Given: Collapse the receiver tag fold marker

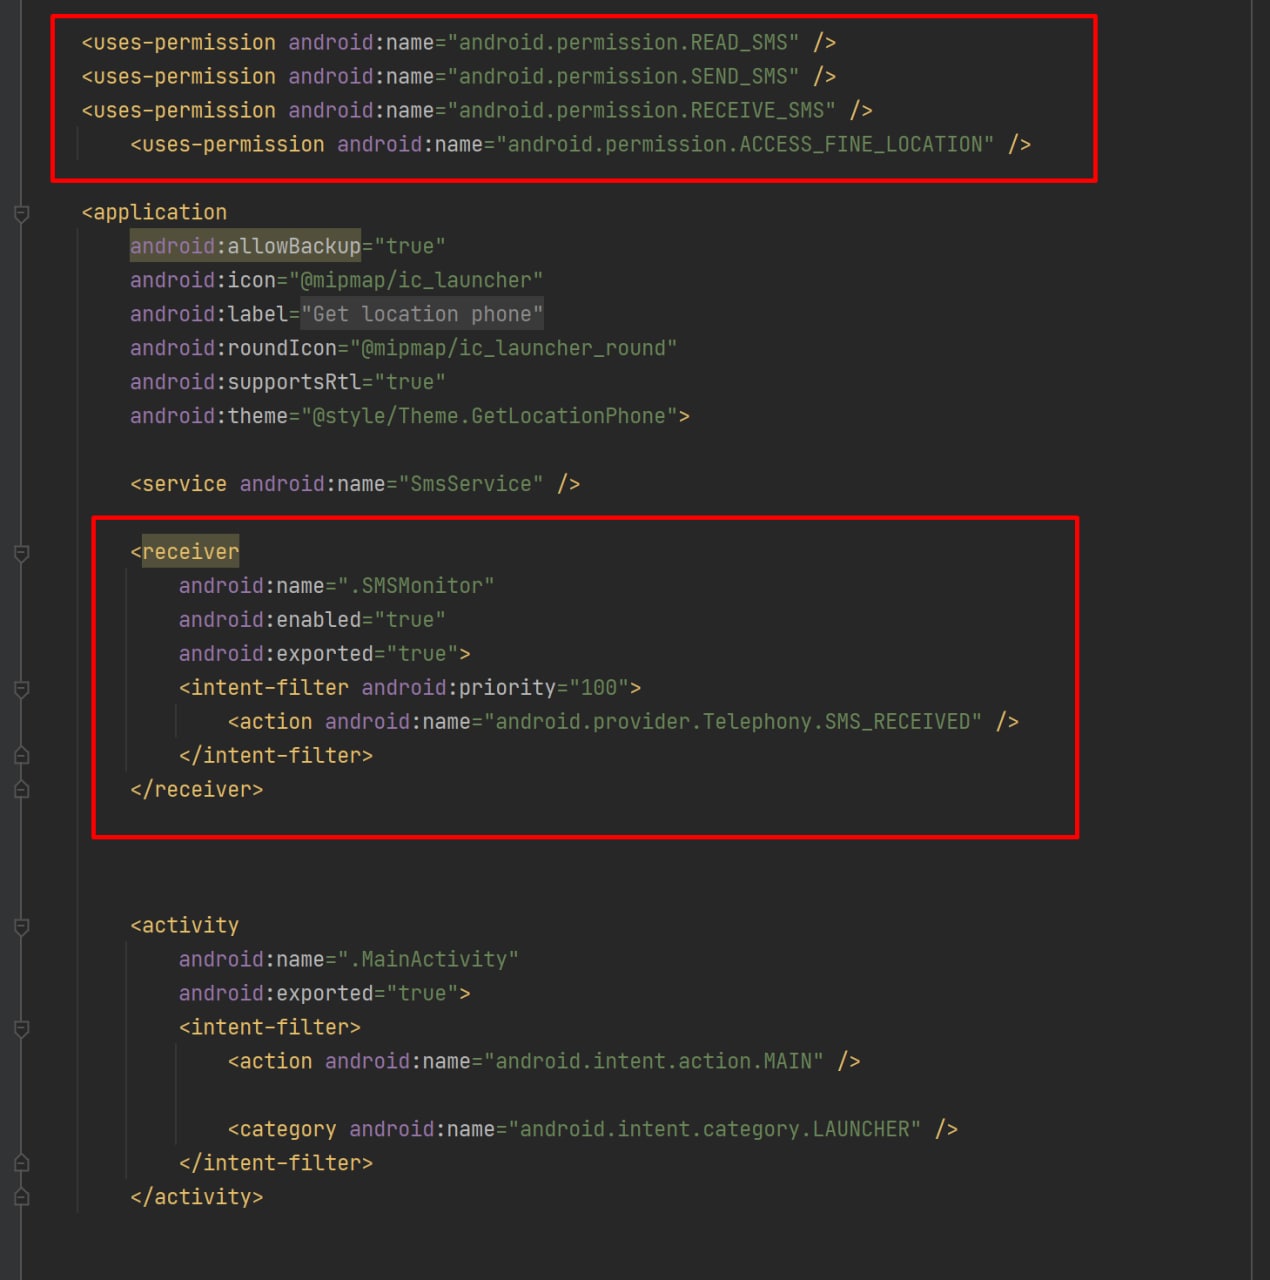Looking at the screenshot, I should 21,553.
